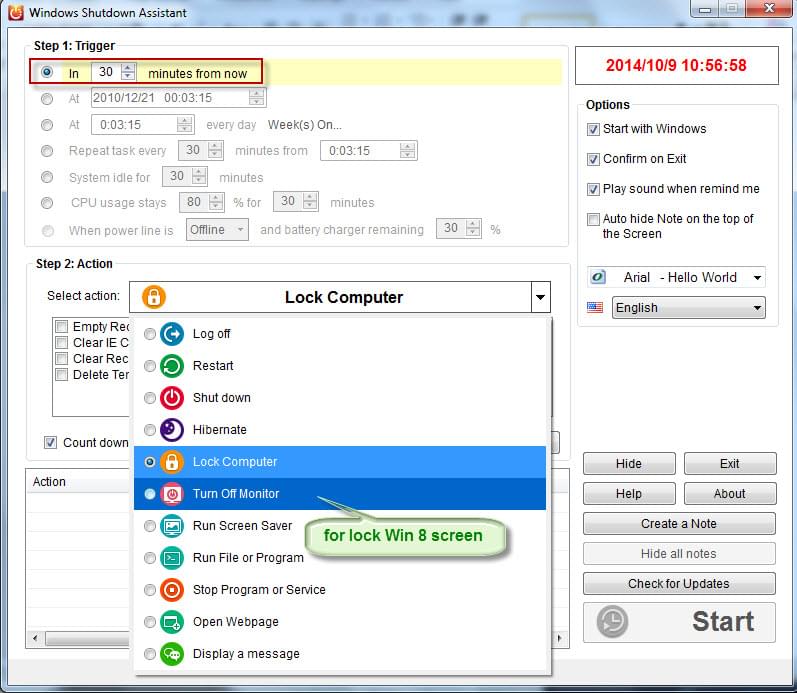Open the English language dropdown
This screenshot has width=797, height=693.
689,308
